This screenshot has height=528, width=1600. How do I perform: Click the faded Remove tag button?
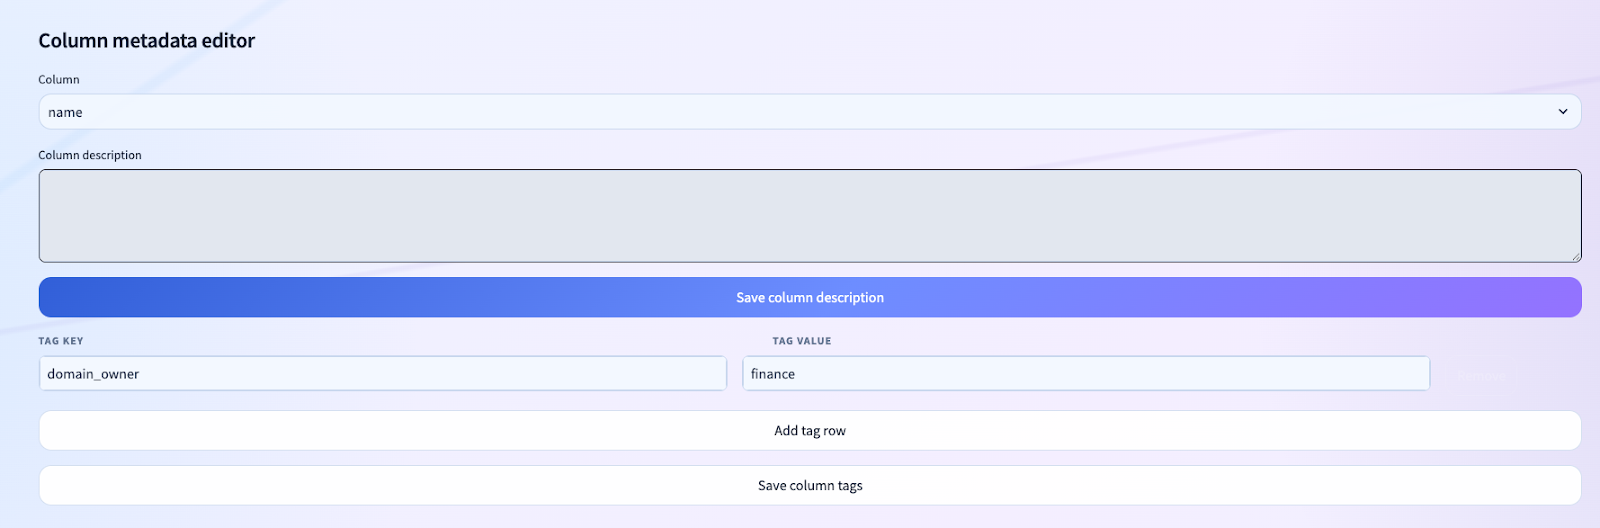(x=1480, y=376)
